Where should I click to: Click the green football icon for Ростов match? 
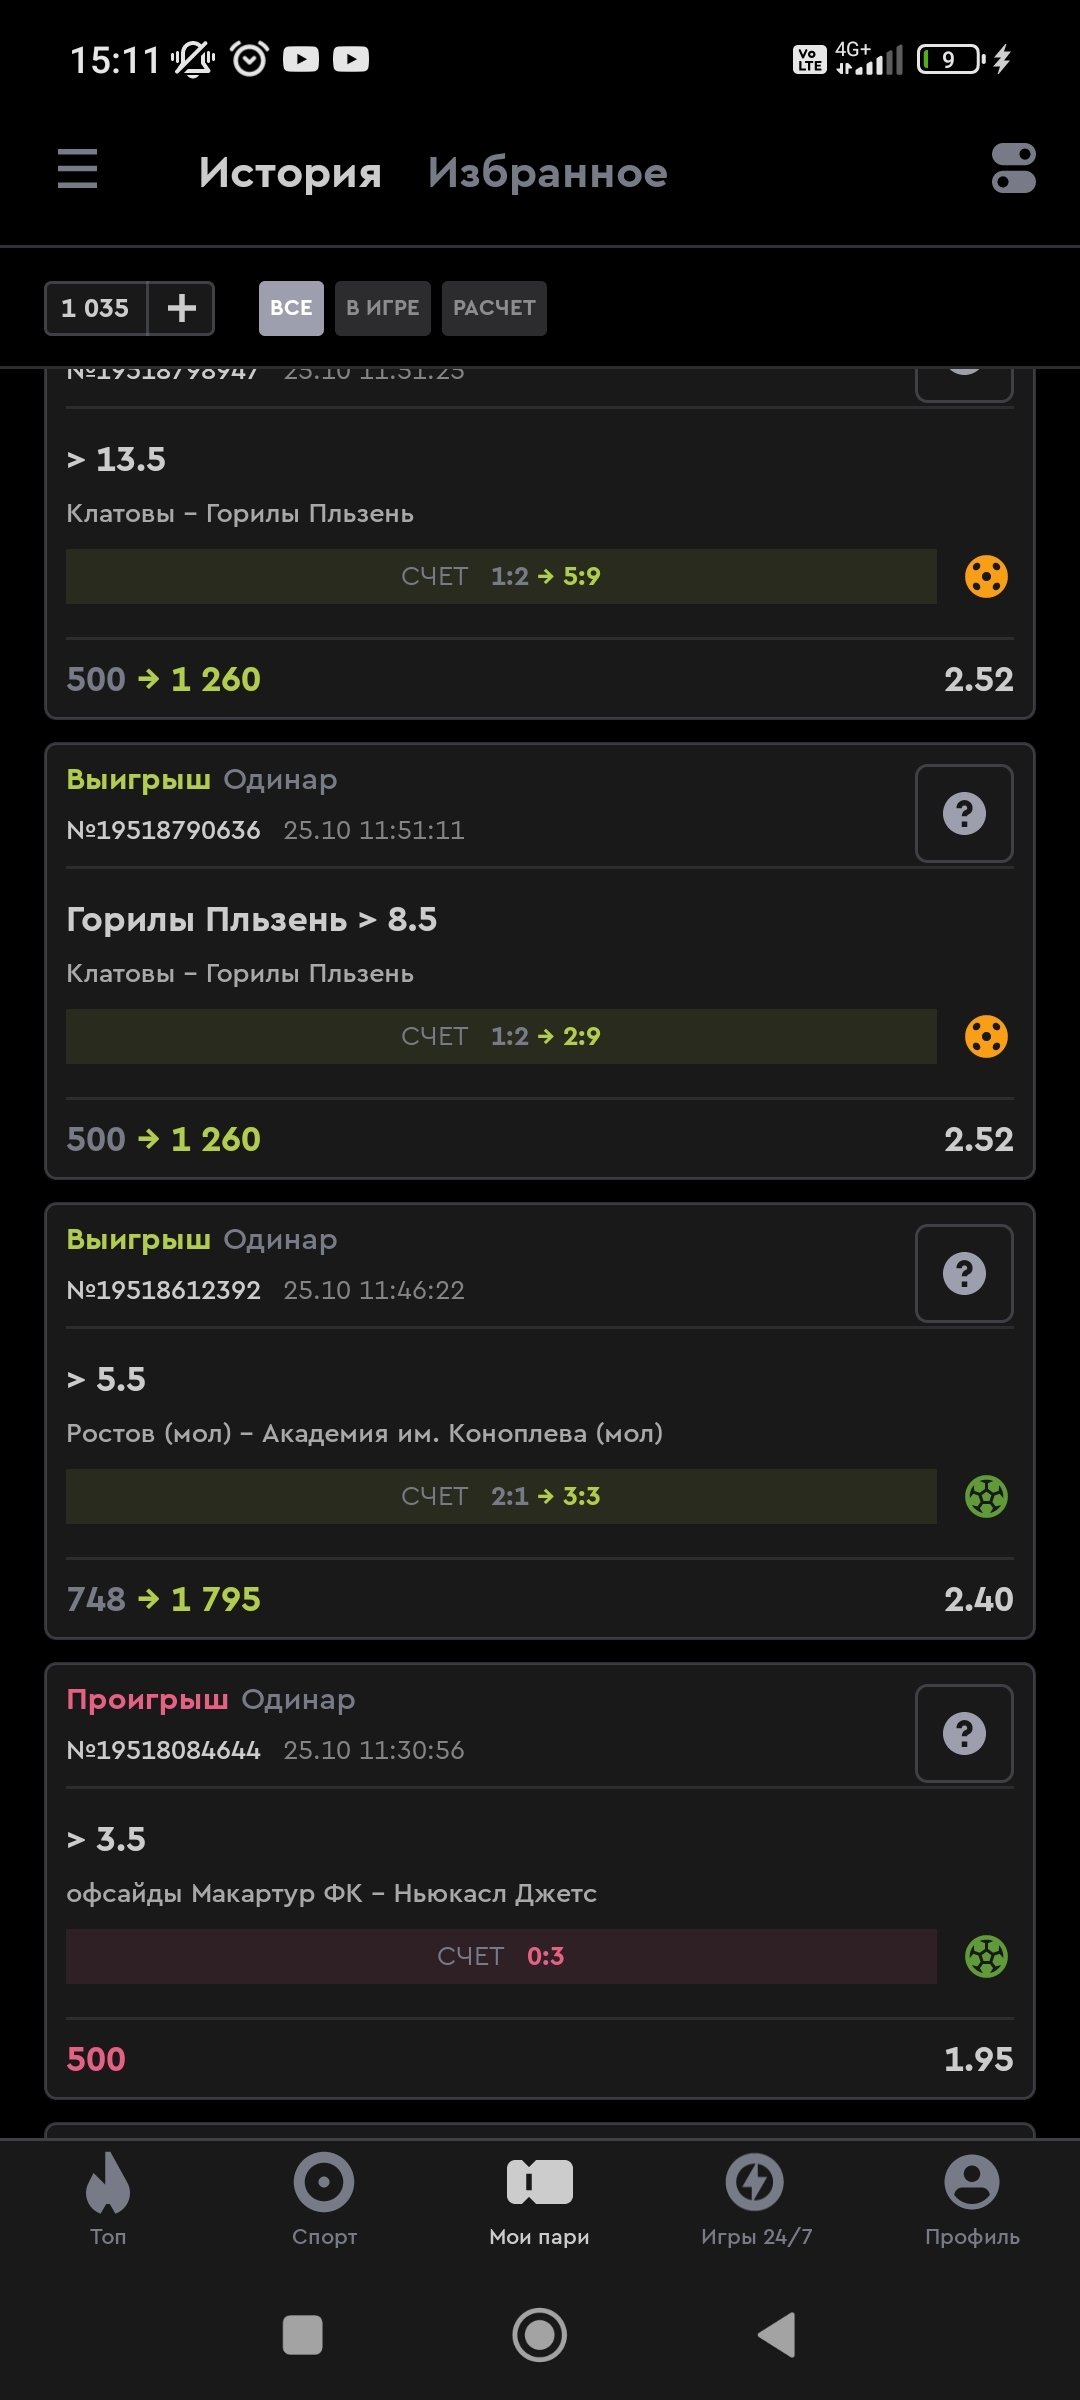tap(986, 1497)
